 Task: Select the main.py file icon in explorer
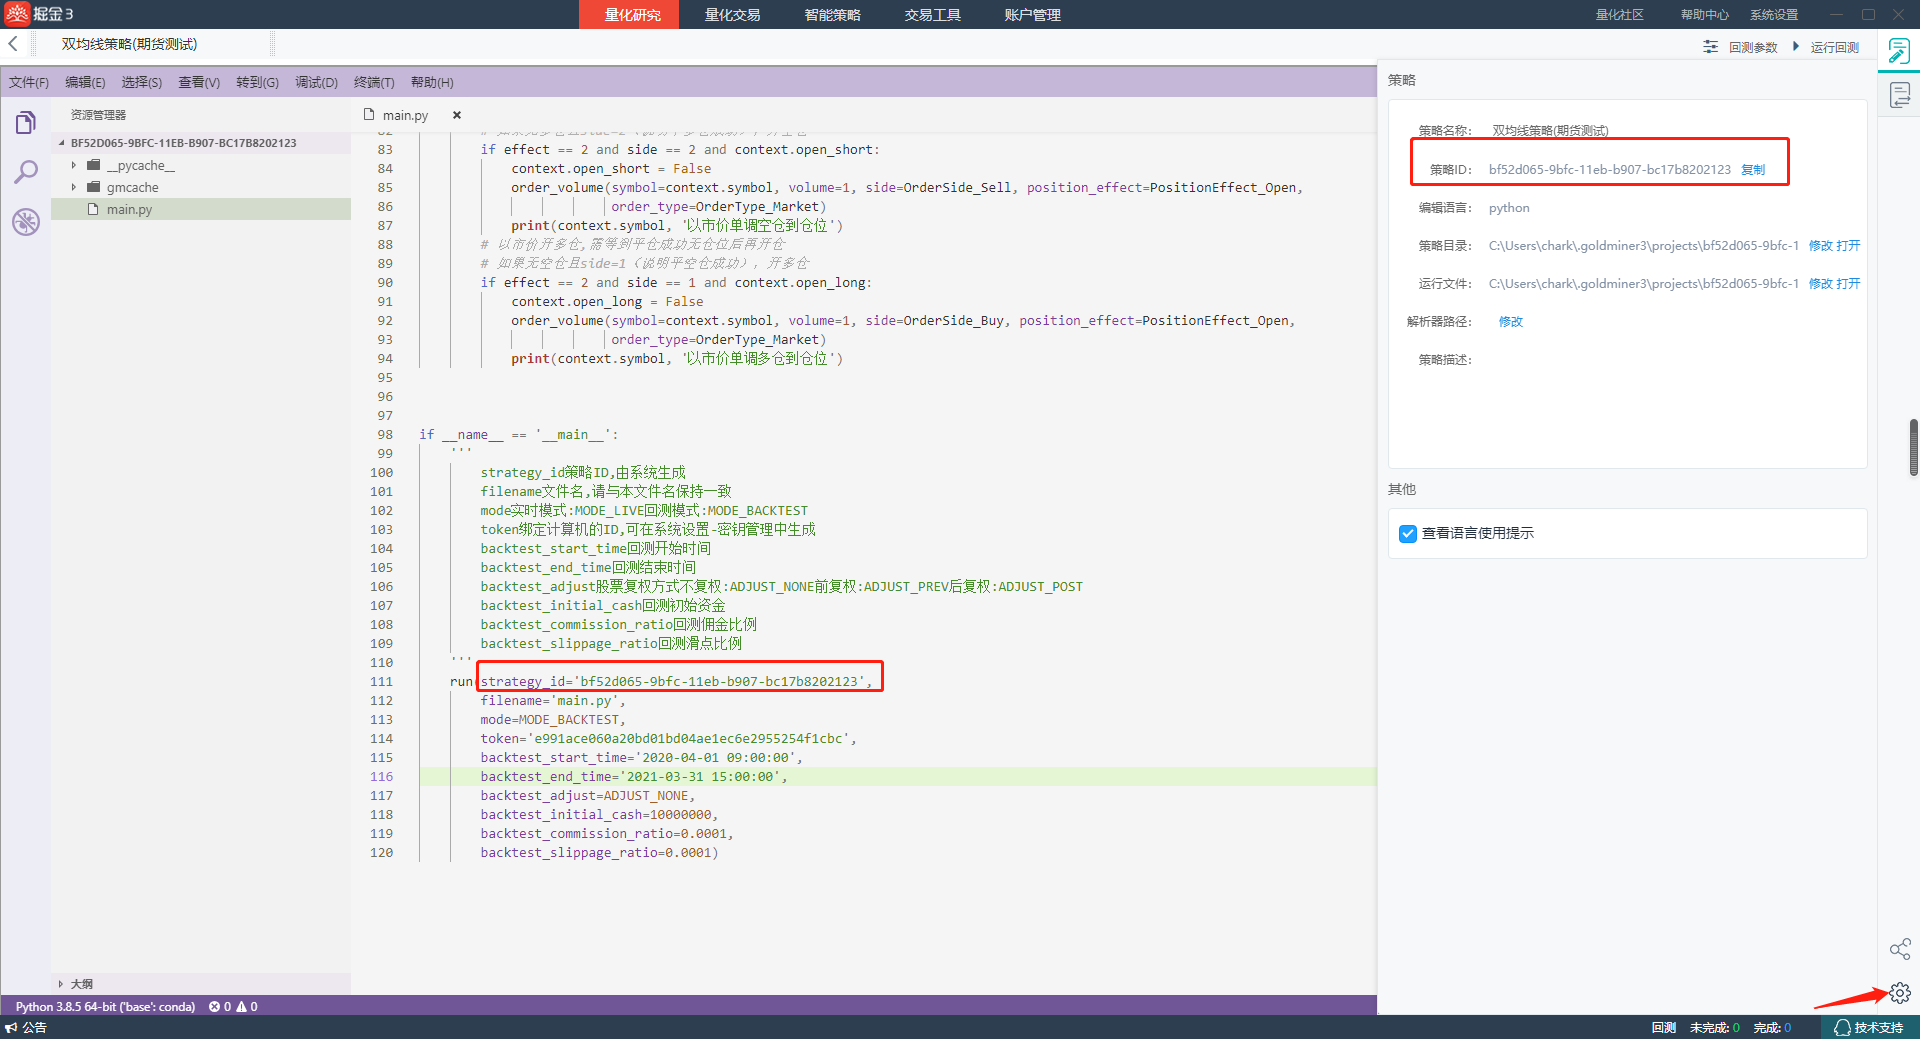point(93,209)
